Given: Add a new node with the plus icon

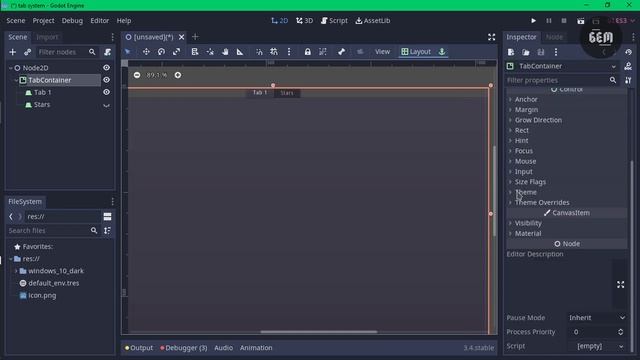Looking at the screenshot, I should 12,52.
